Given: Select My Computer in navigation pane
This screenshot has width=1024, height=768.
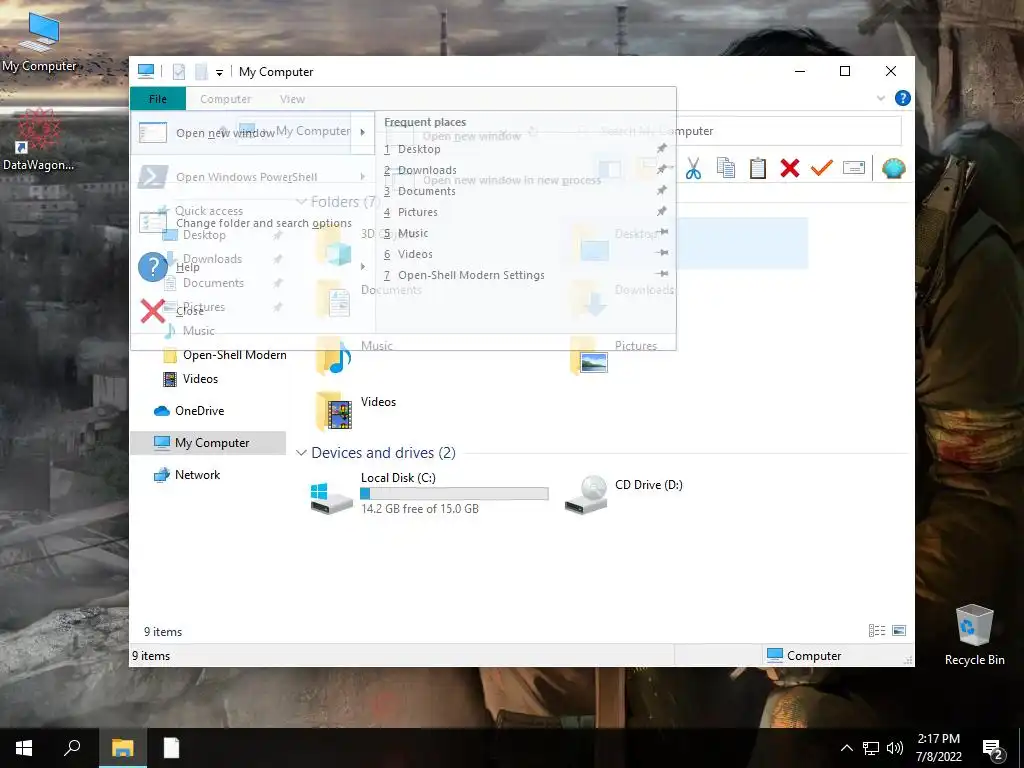Looking at the screenshot, I should (x=208, y=443).
